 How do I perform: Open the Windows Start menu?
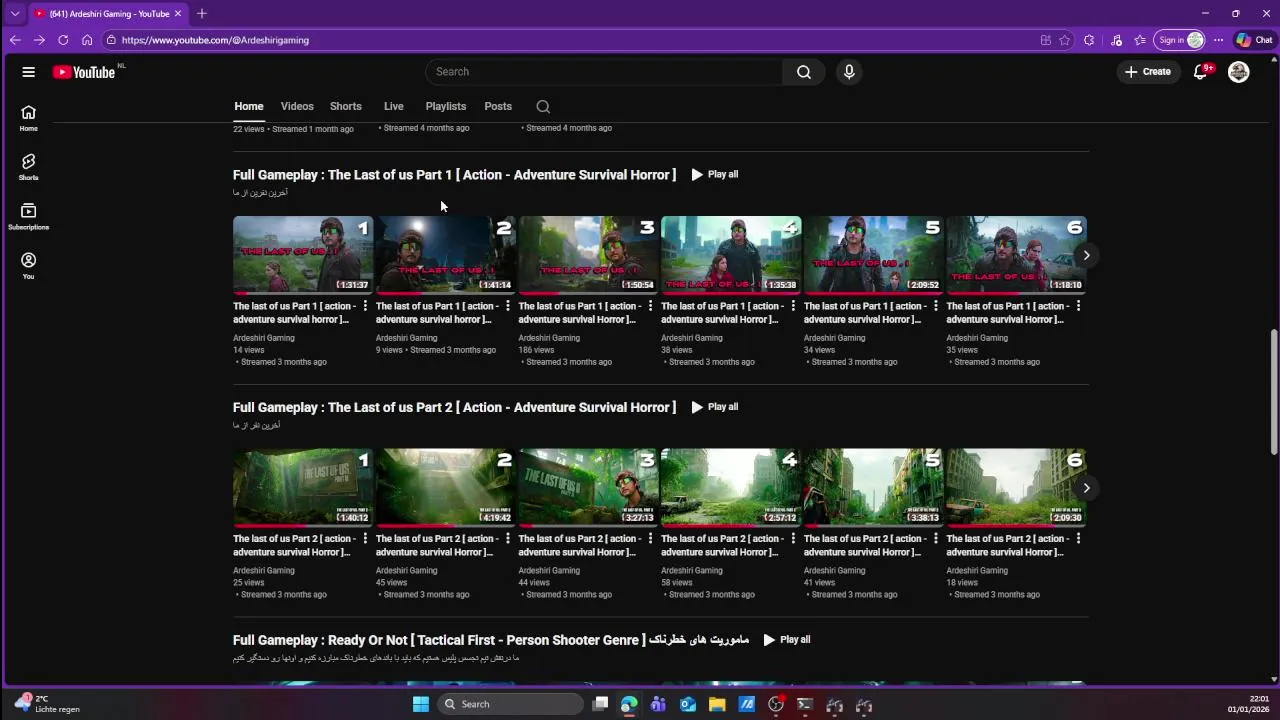coord(421,704)
